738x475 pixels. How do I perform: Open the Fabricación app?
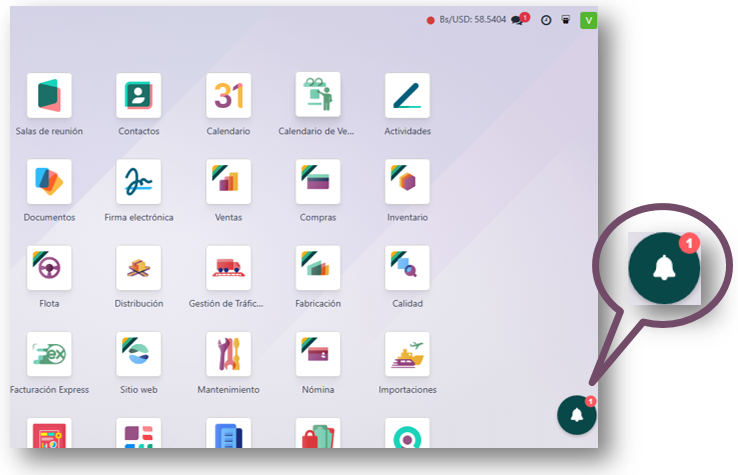[x=318, y=268]
